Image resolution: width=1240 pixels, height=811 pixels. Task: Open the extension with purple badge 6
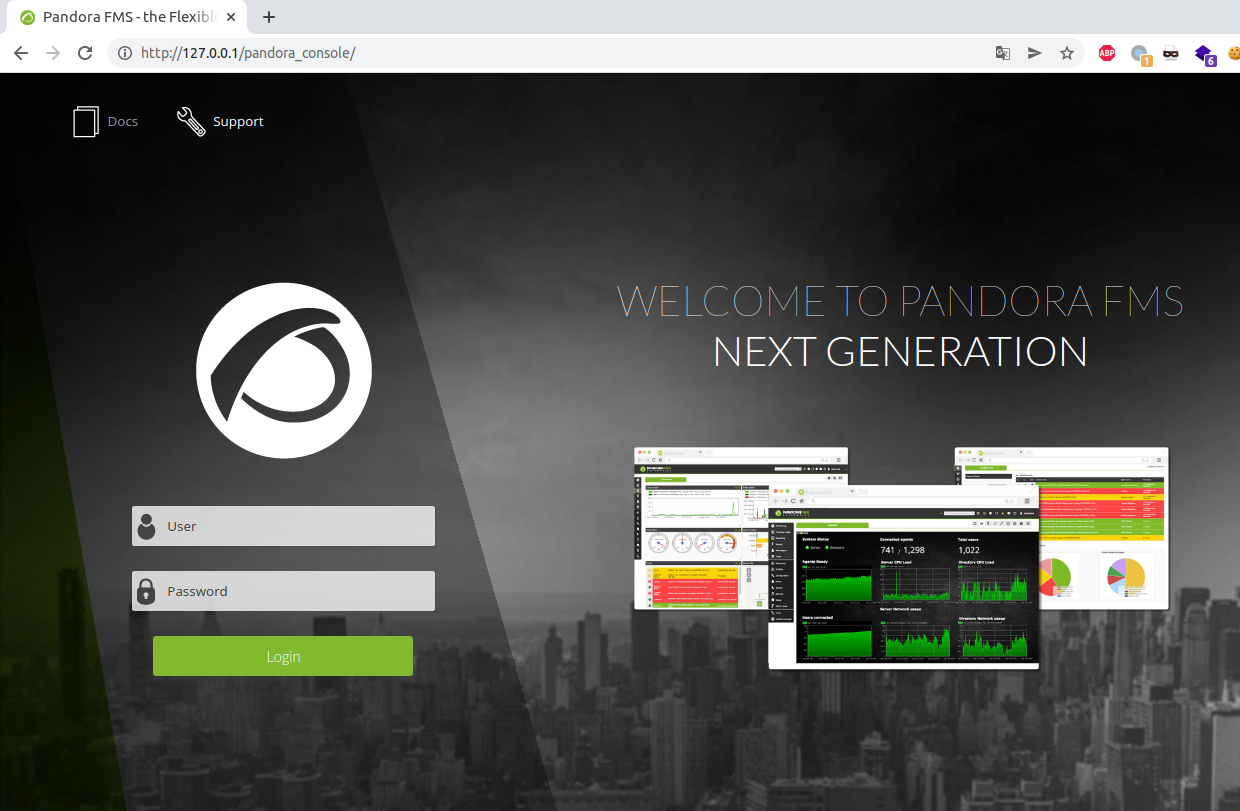click(1205, 54)
